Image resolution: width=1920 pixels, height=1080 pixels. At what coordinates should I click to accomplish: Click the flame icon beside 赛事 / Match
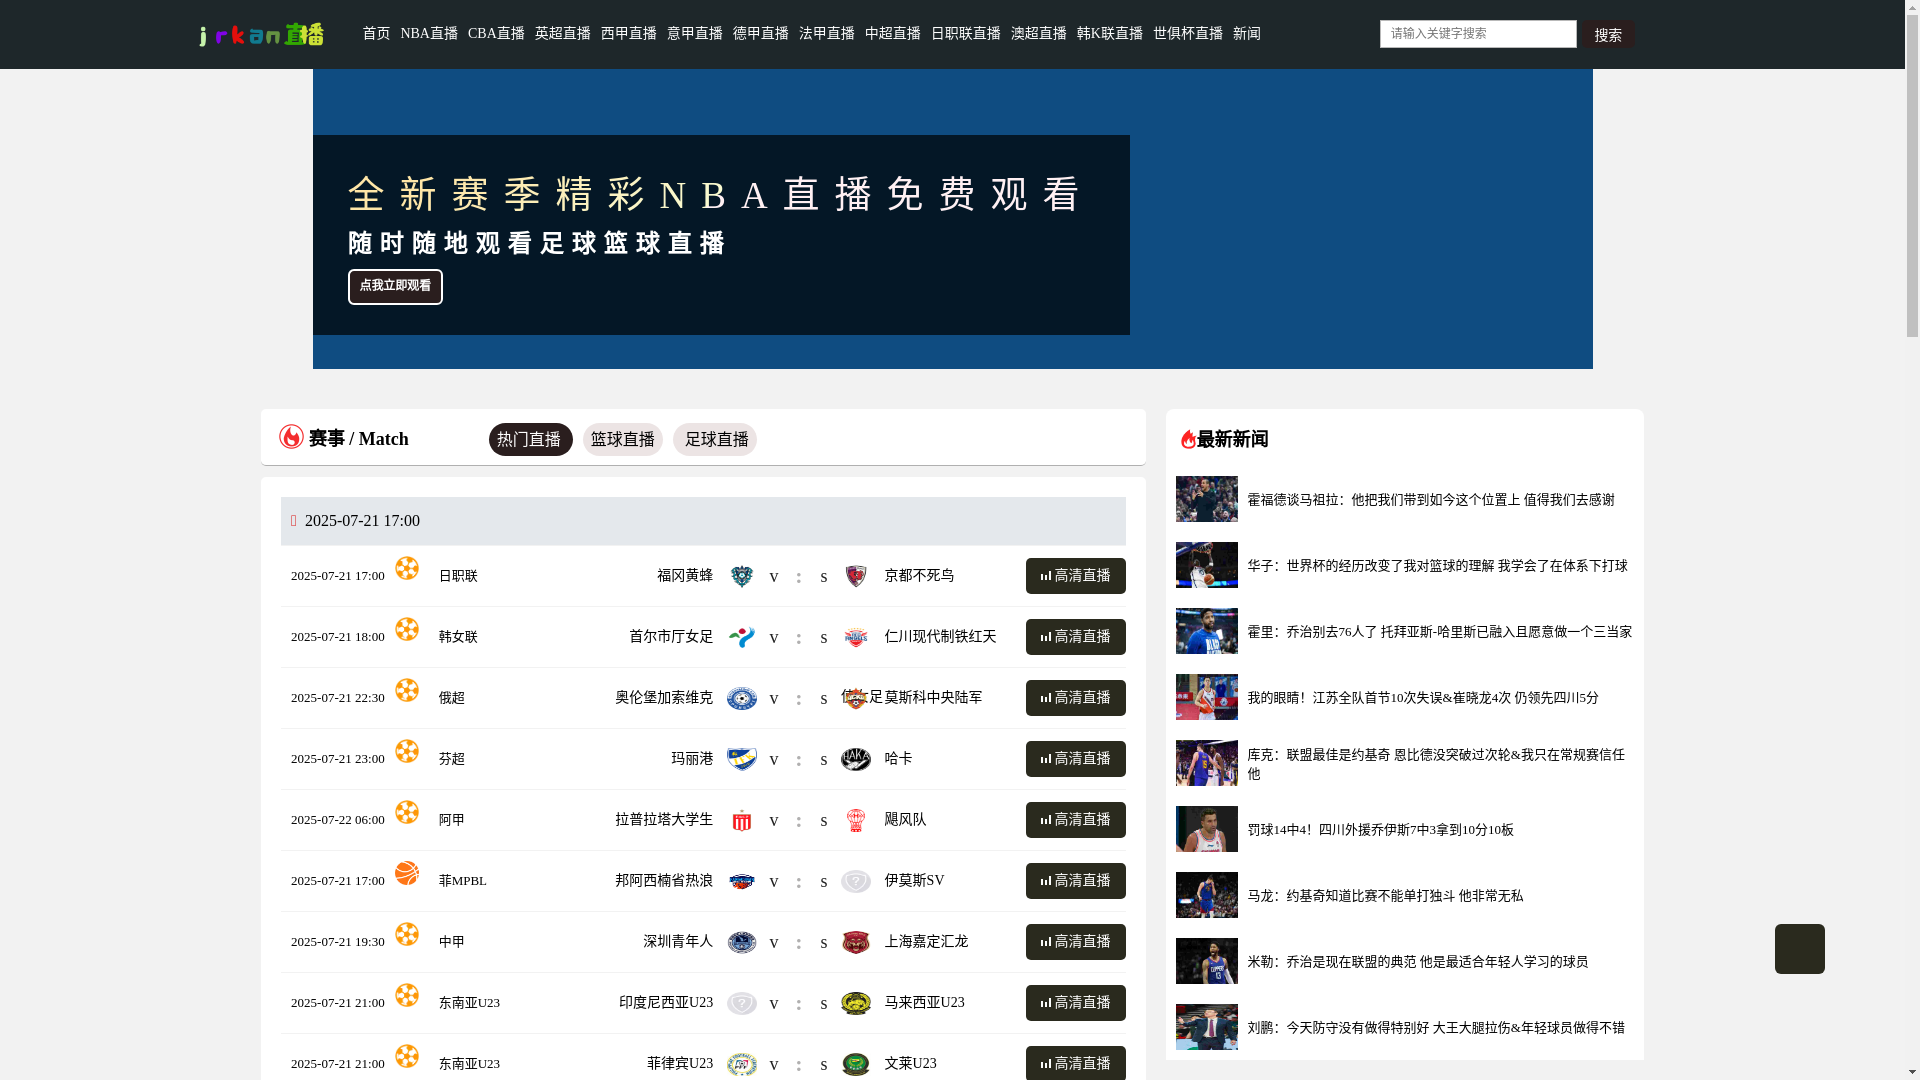(291, 437)
